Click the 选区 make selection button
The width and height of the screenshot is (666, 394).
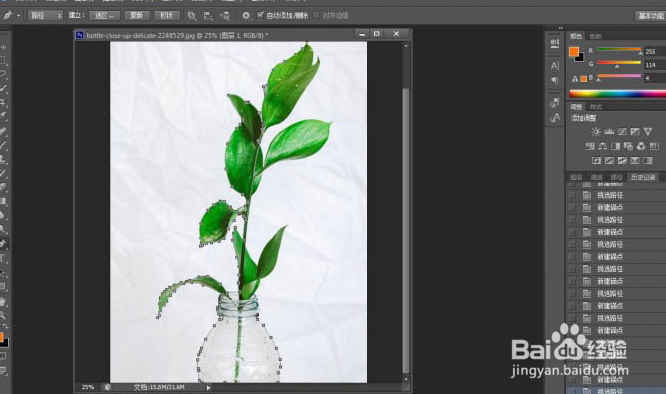click(104, 16)
